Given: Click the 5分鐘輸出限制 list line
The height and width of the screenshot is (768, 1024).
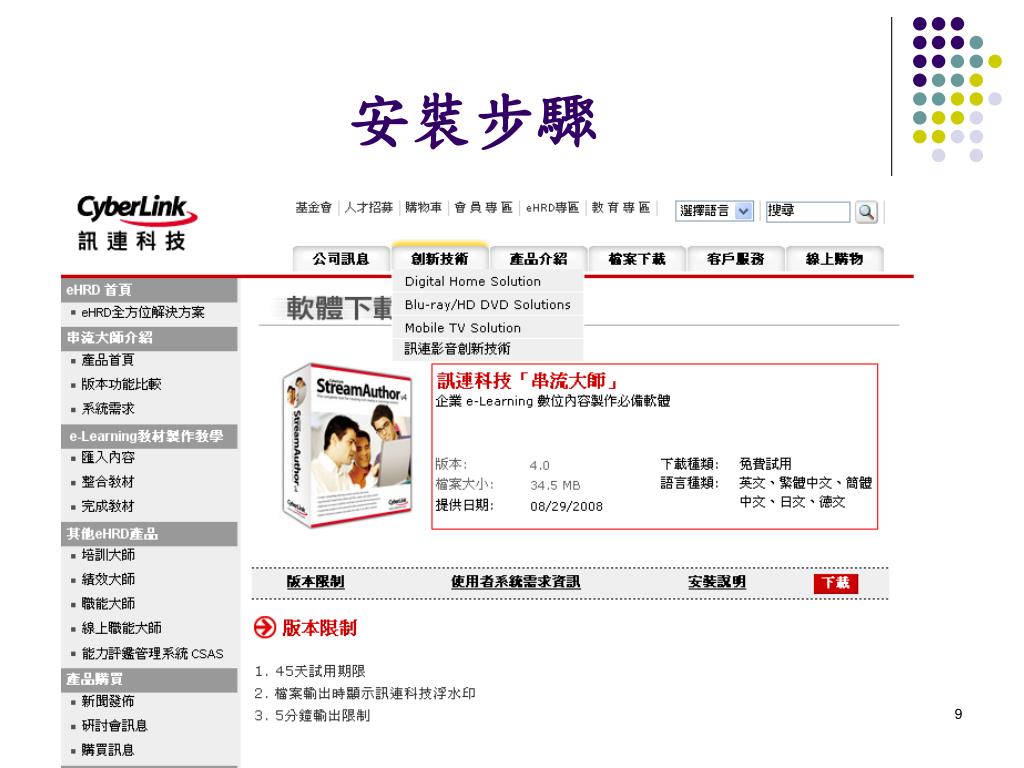Looking at the screenshot, I should point(312,715).
